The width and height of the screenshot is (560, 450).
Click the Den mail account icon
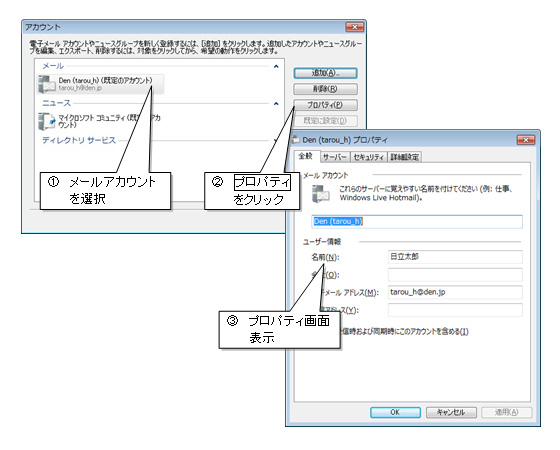[x=47, y=84]
